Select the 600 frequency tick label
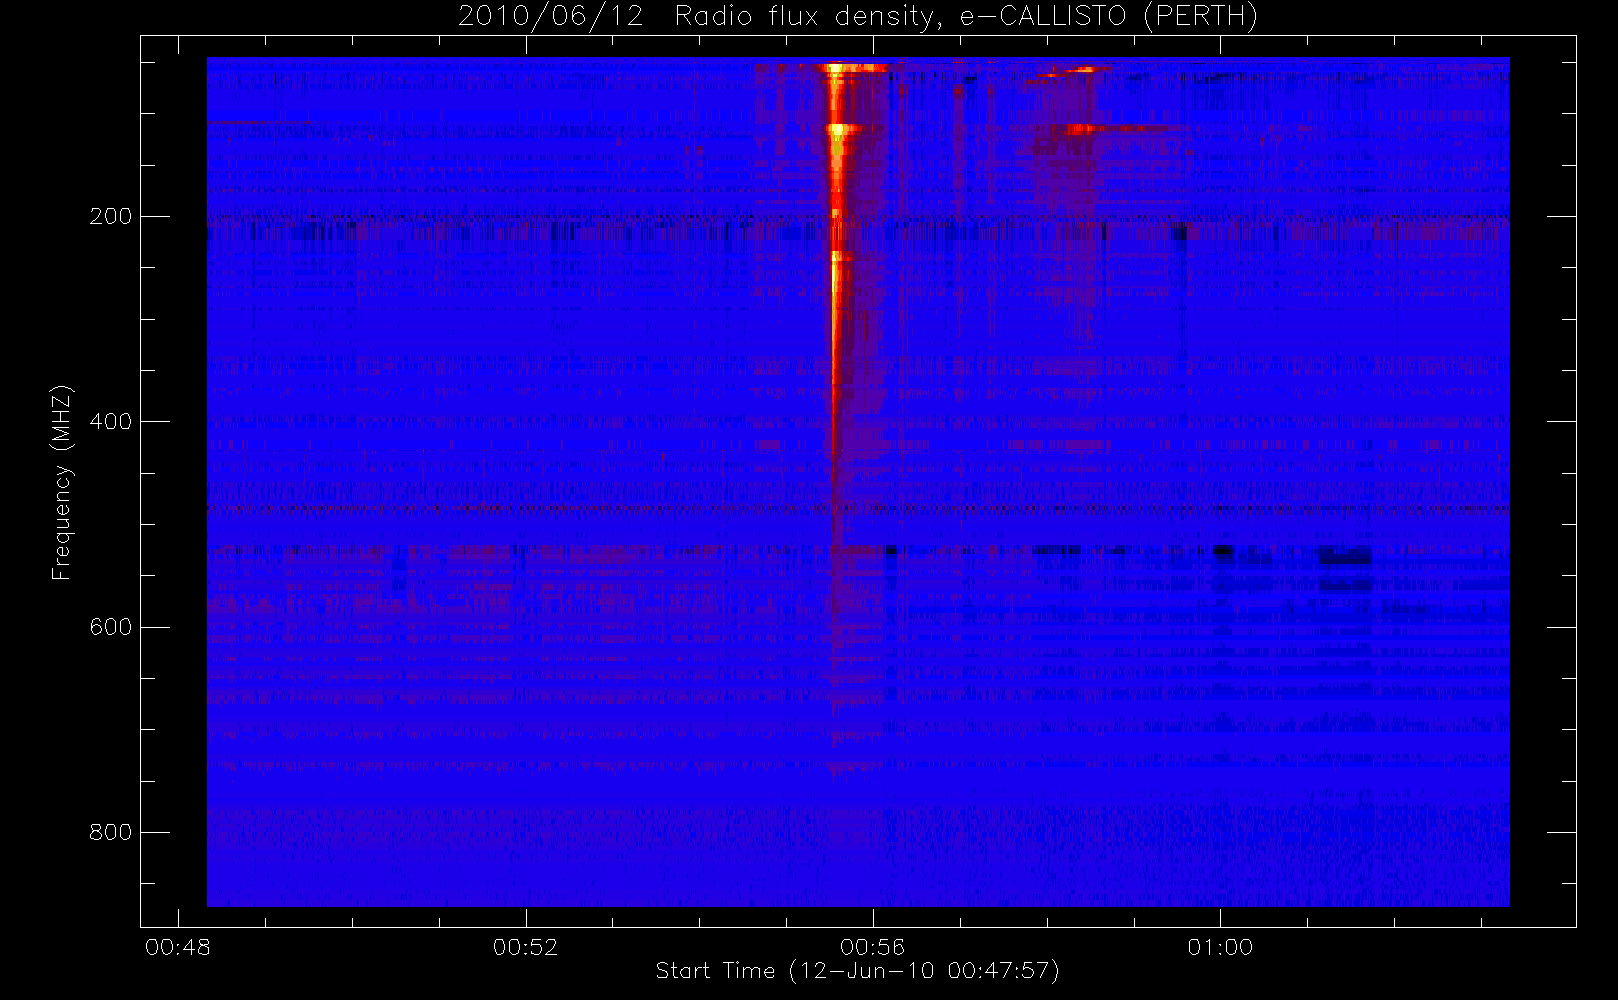The width and height of the screenshot is (1618, 1000). pyautogui.click(x=110, y=627)
